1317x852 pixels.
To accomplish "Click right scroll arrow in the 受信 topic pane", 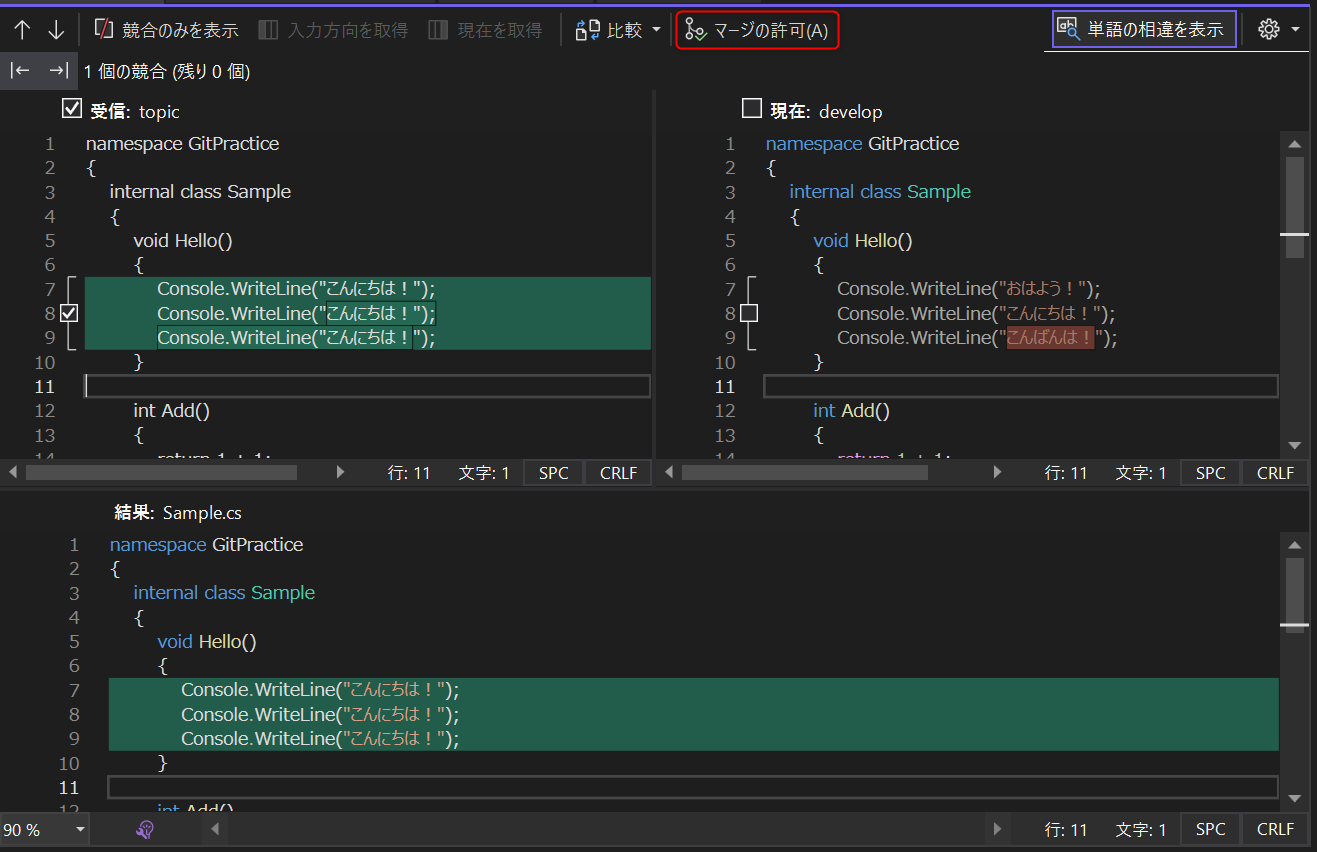I will point(340,472).
